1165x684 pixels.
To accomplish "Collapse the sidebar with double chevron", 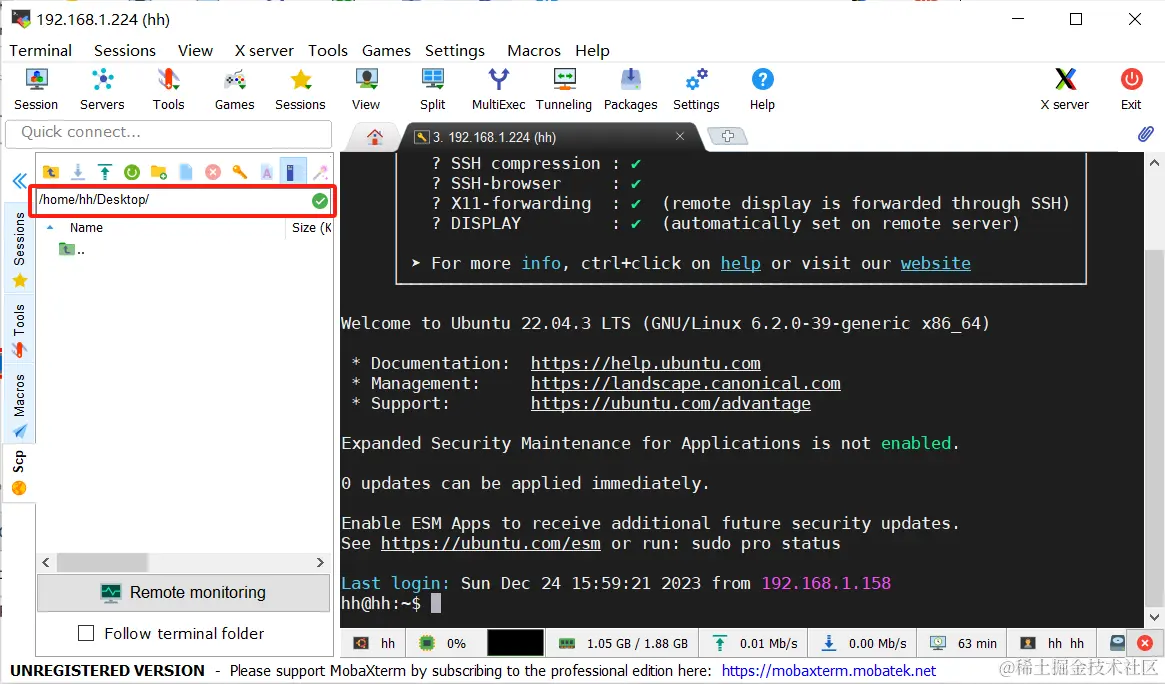I will pyautogui.click(x=19, y=180).
